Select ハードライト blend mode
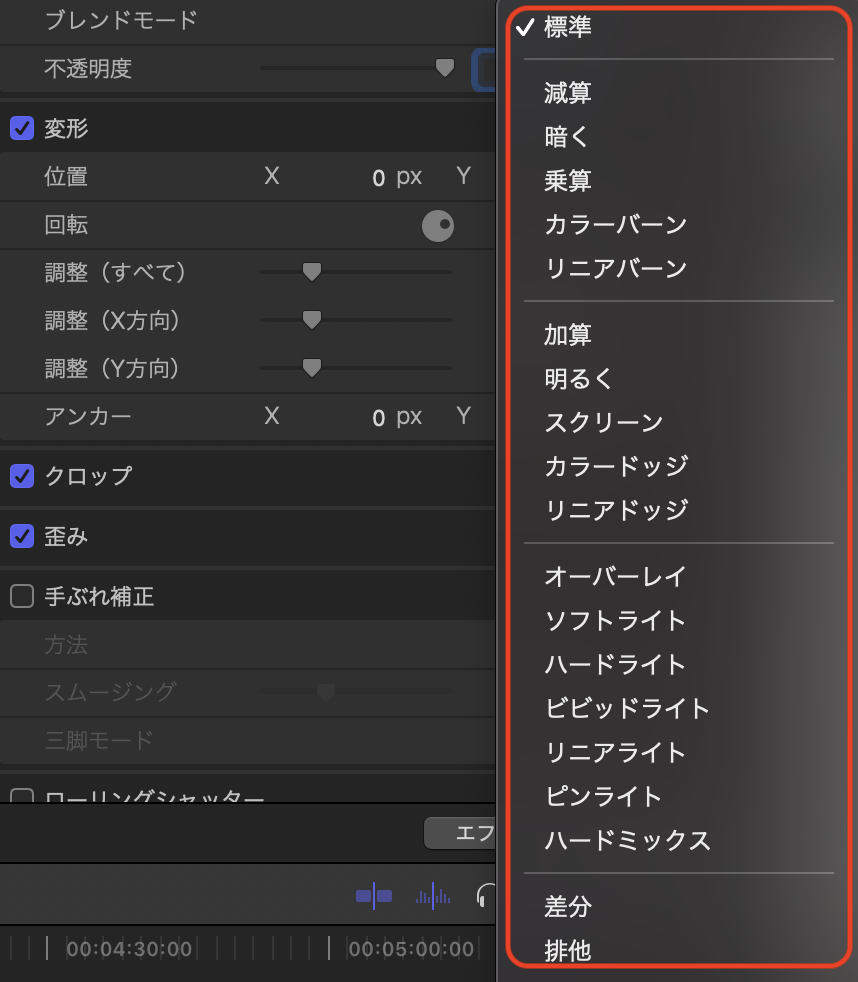Image resolution: width=858 pixels, height=982 pixels. point(615,664)
